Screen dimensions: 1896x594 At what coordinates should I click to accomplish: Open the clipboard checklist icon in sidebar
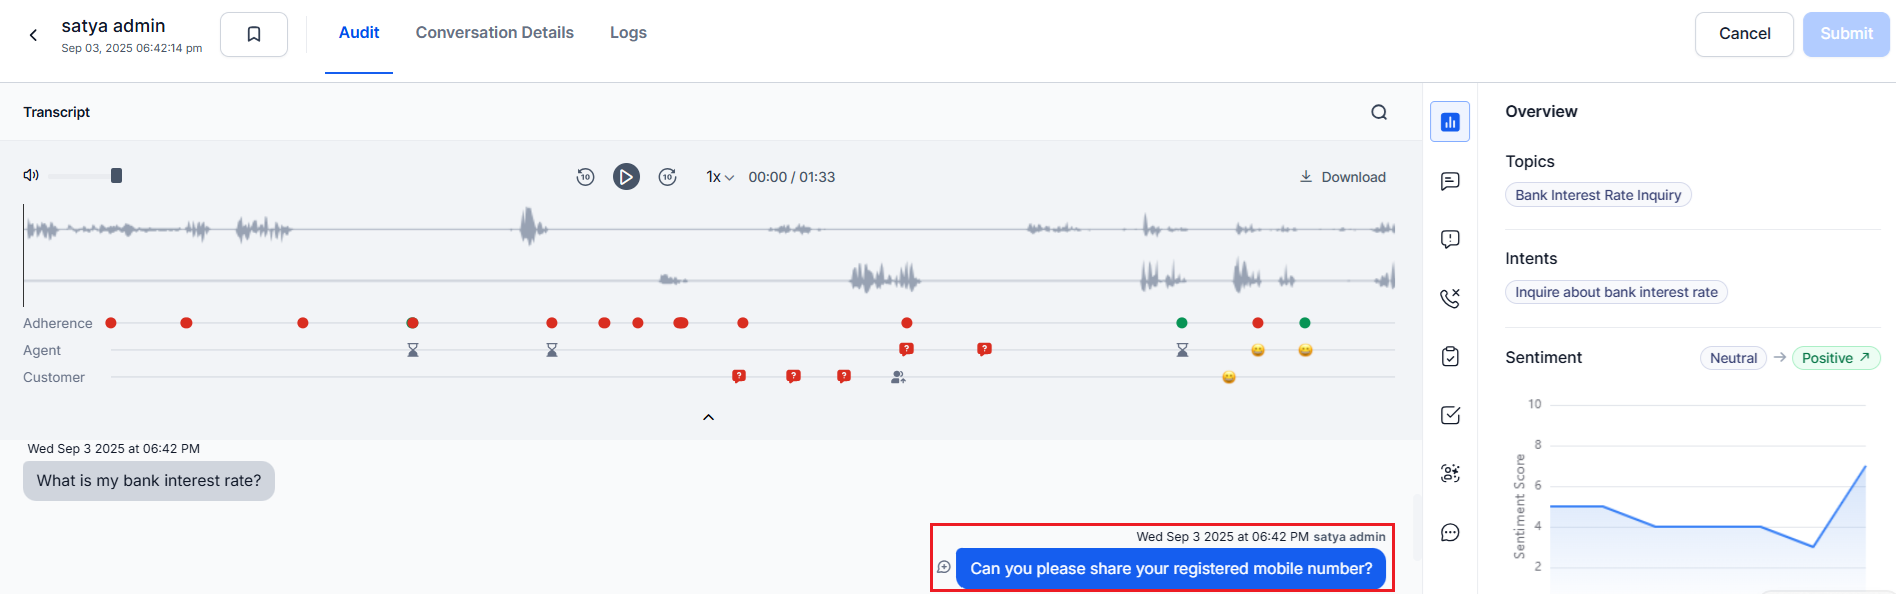point(1449,357)
